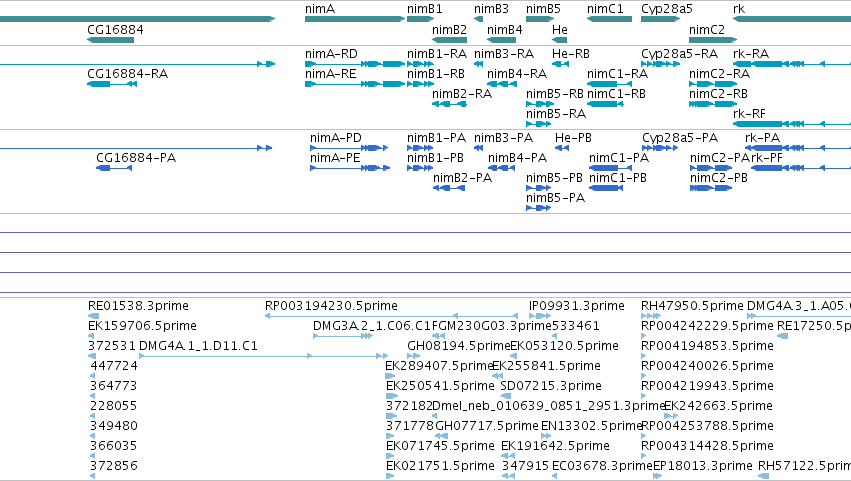Screen dimensions: 851x481
Task: Click the nimB1 gene label
Action: [x=424, y=9]
